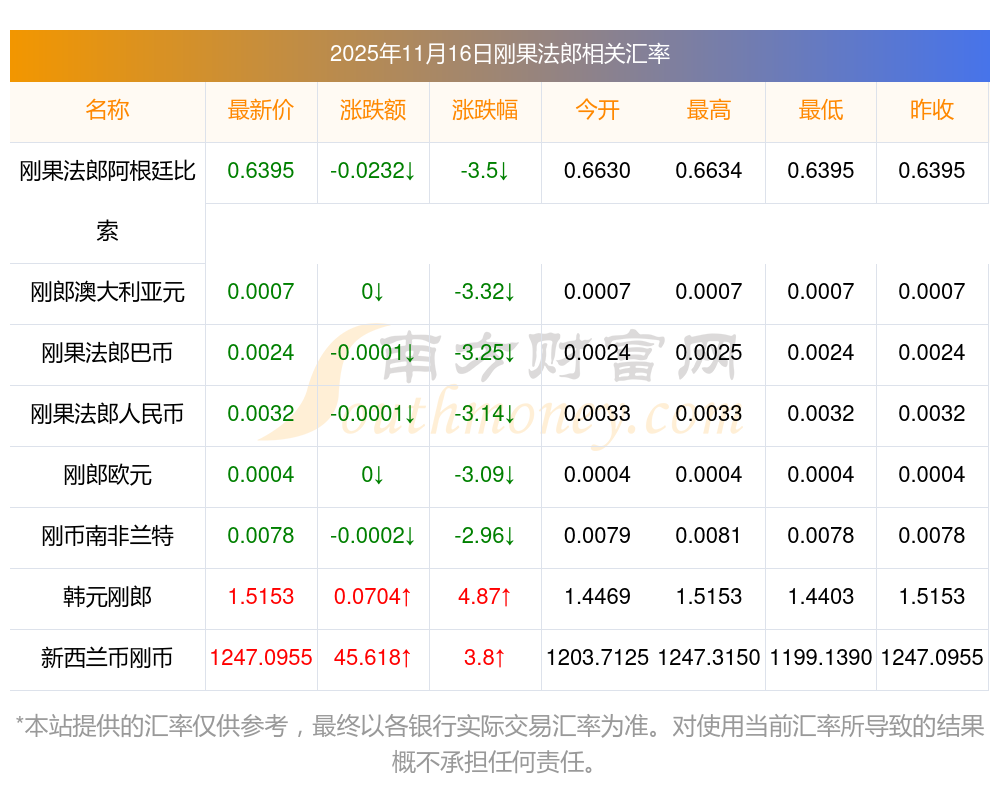Select the row name 刚郎欧元
Image resolution: width=1000 pixels, height=793 pixels.
coord(107,475)
